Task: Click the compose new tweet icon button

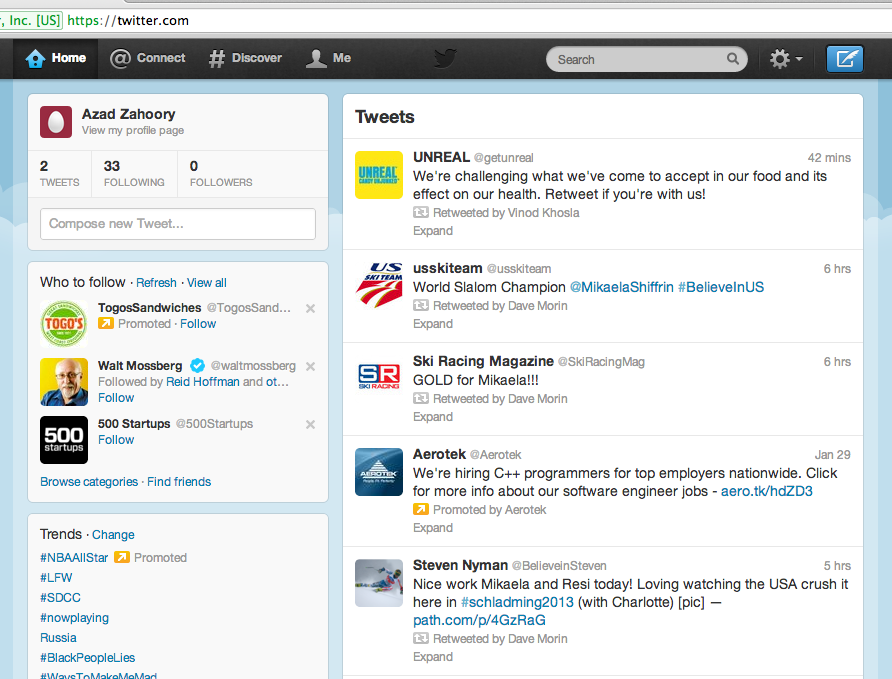Action: (x=845, y=59)
